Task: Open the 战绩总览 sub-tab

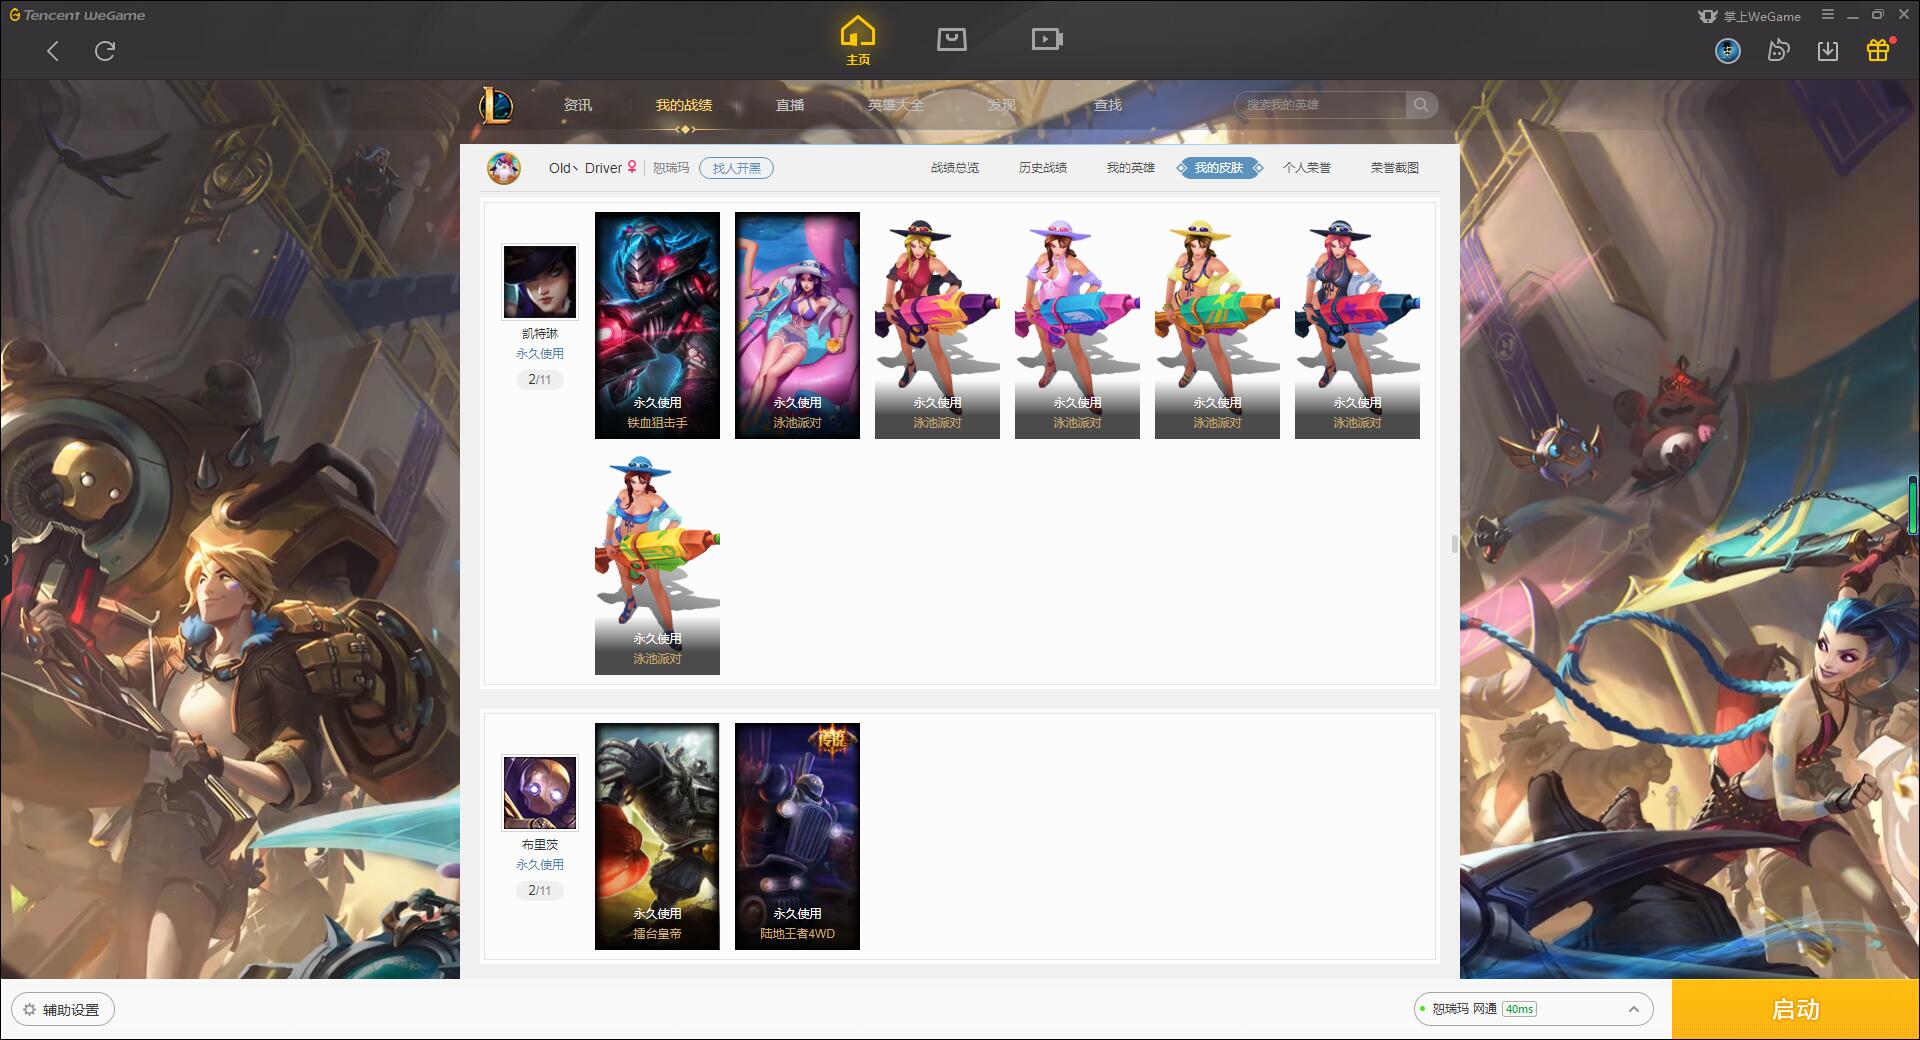Action: (955, 168)
